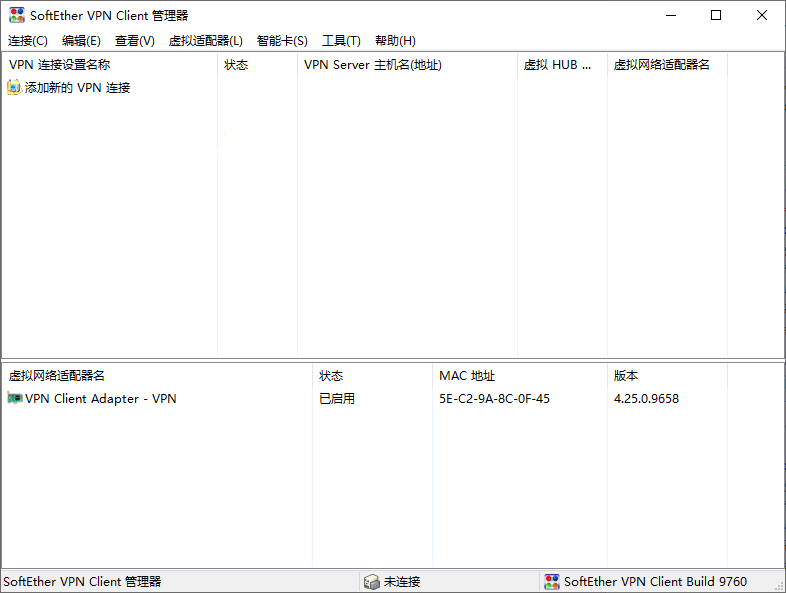Click the add new VPN connection icon
Screen dimensions: 786x593
pos(14,87)
